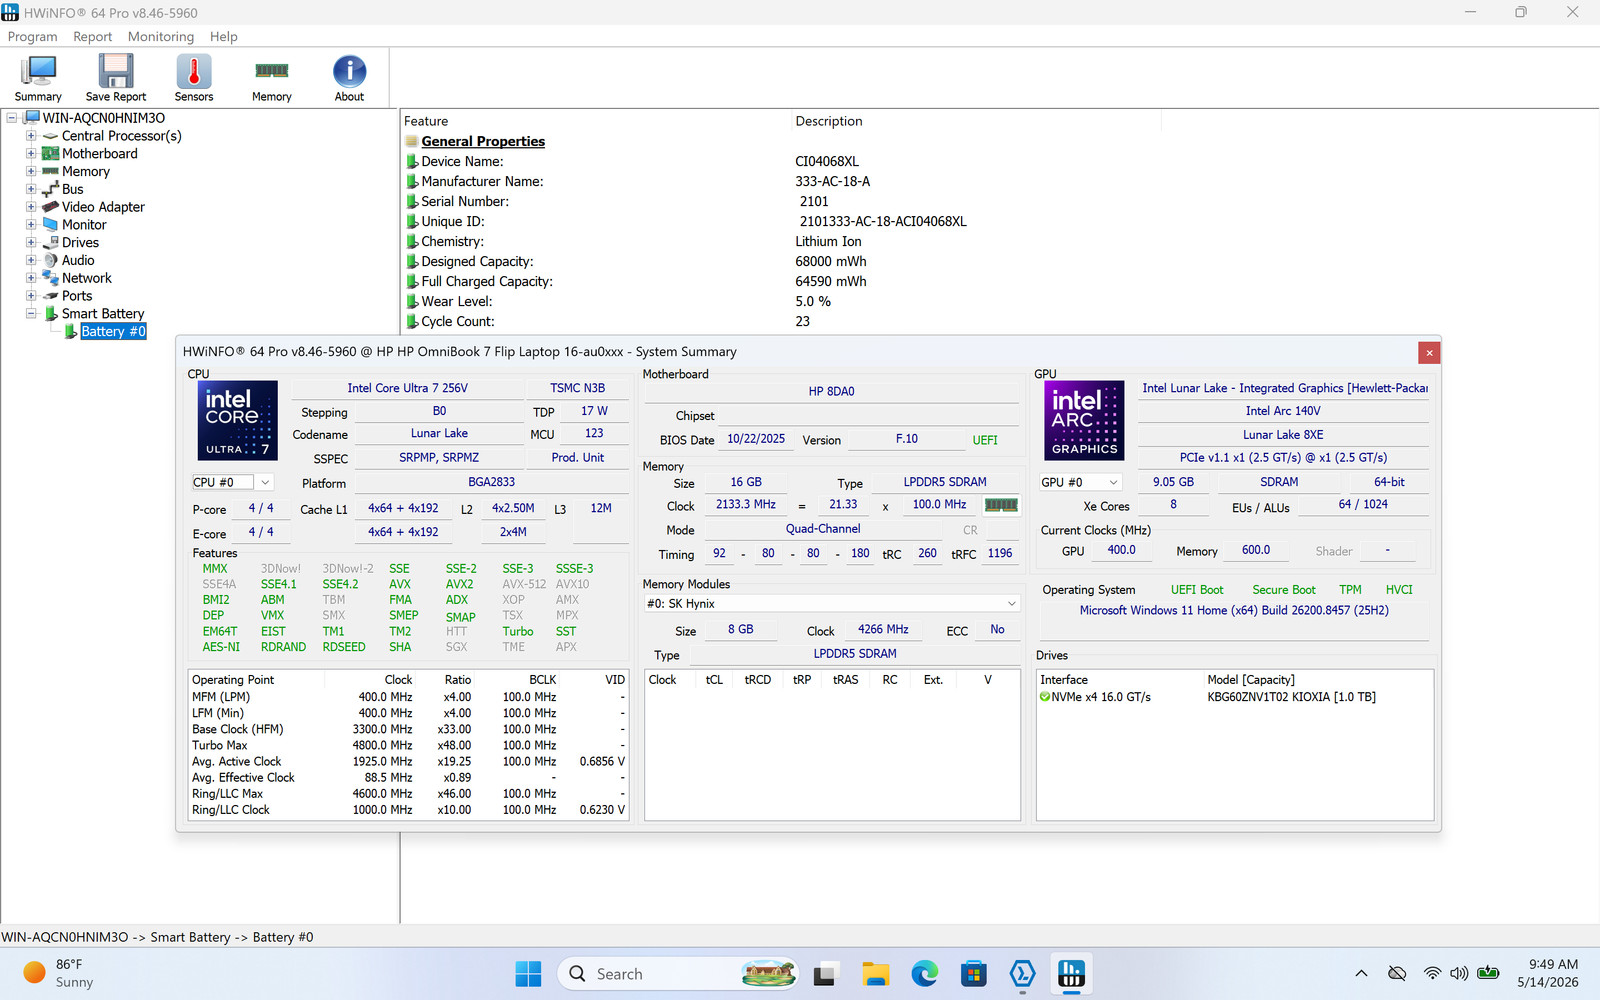Click the battery status tray icon
The height and width of the screenshot is (1000, 1600).
(x=1488, y=974)
